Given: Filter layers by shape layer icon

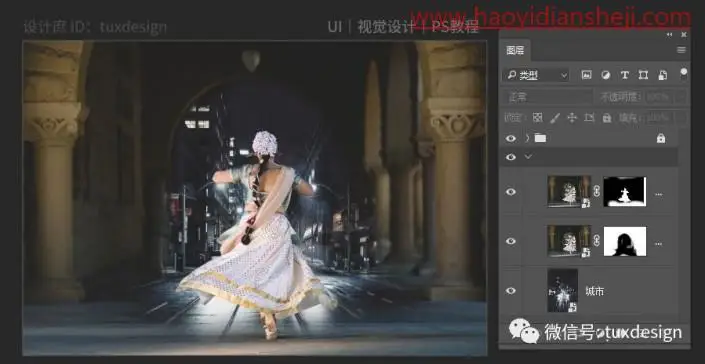Looking at the screenshot, I should pyautogui.click(x=643, y=75).
